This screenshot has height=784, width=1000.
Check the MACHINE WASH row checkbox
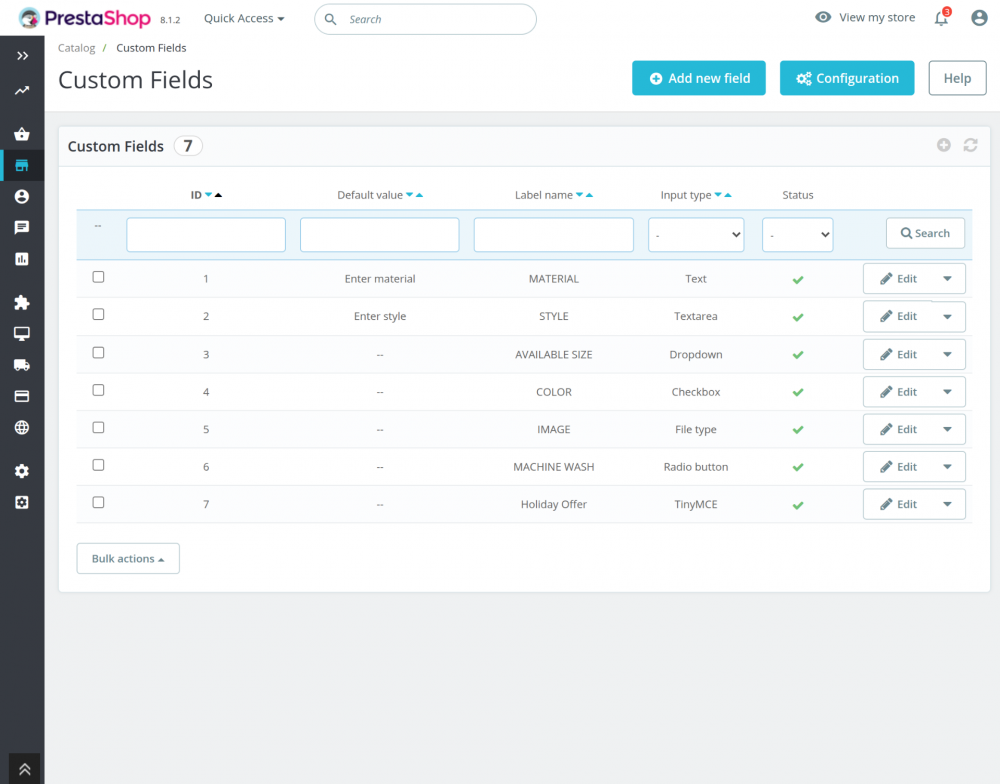coord(98,465)
